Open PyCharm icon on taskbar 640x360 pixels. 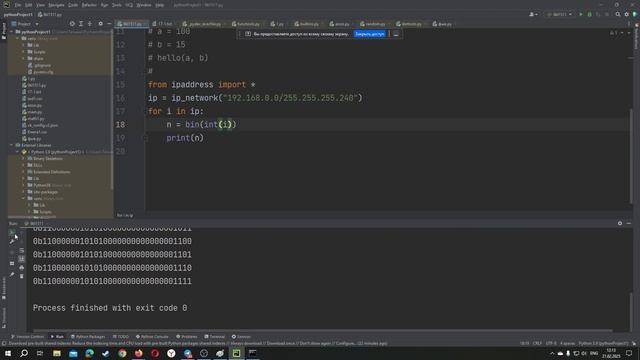point(236,353)
